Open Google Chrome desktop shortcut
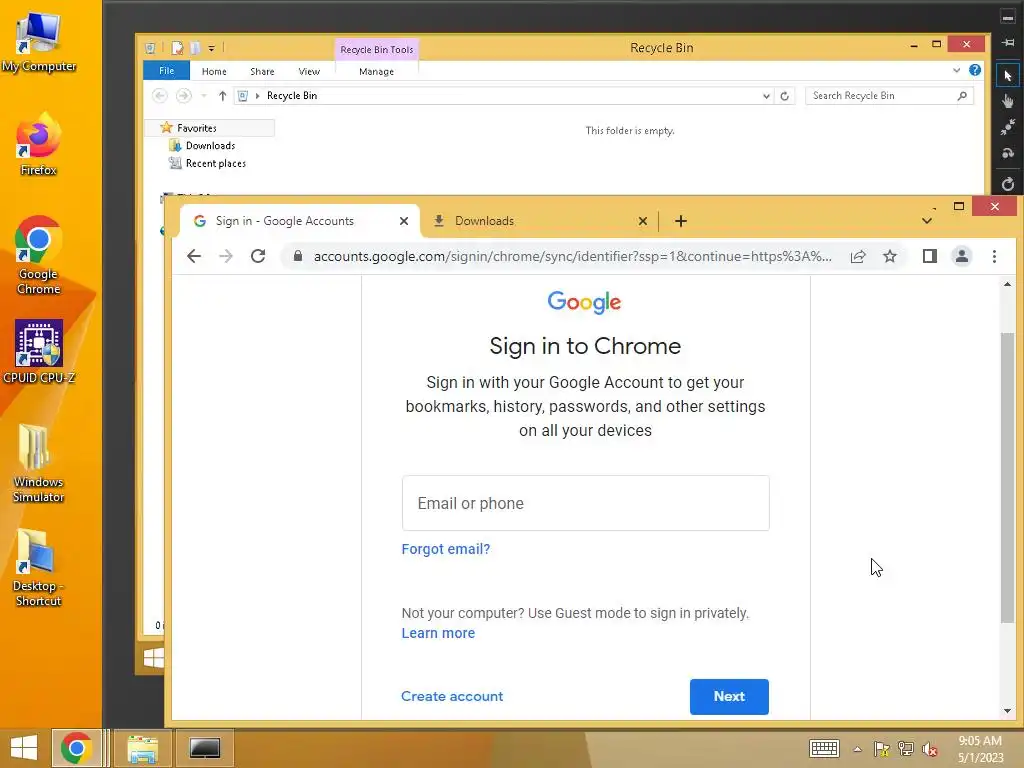Screen dimensions: 1024x768 pos(39,255)
